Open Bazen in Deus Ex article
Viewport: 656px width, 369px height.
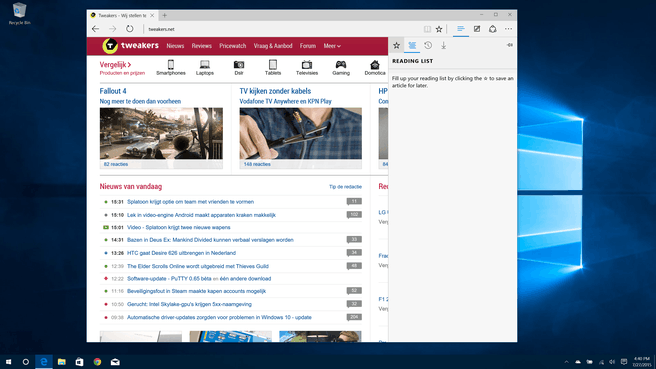210,240
